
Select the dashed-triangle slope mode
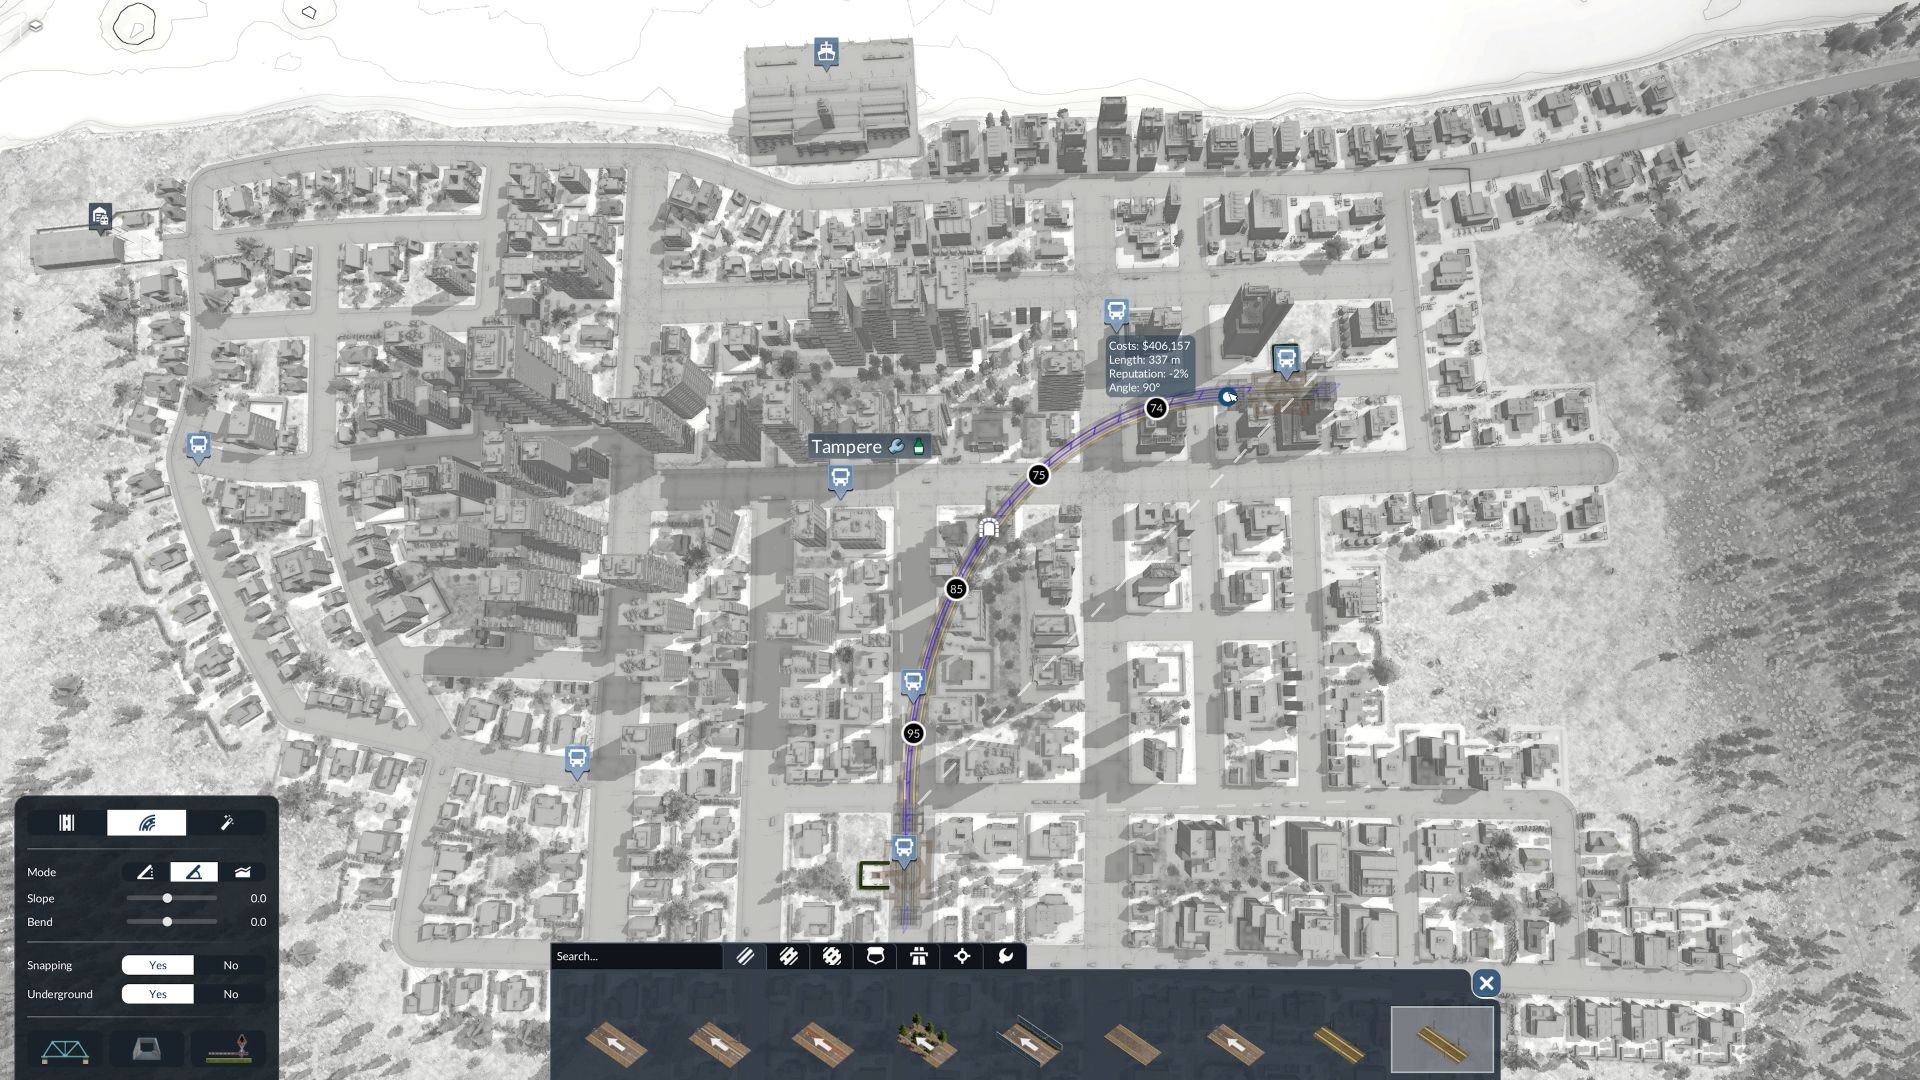pyautogui.click(x=146, y=872)
